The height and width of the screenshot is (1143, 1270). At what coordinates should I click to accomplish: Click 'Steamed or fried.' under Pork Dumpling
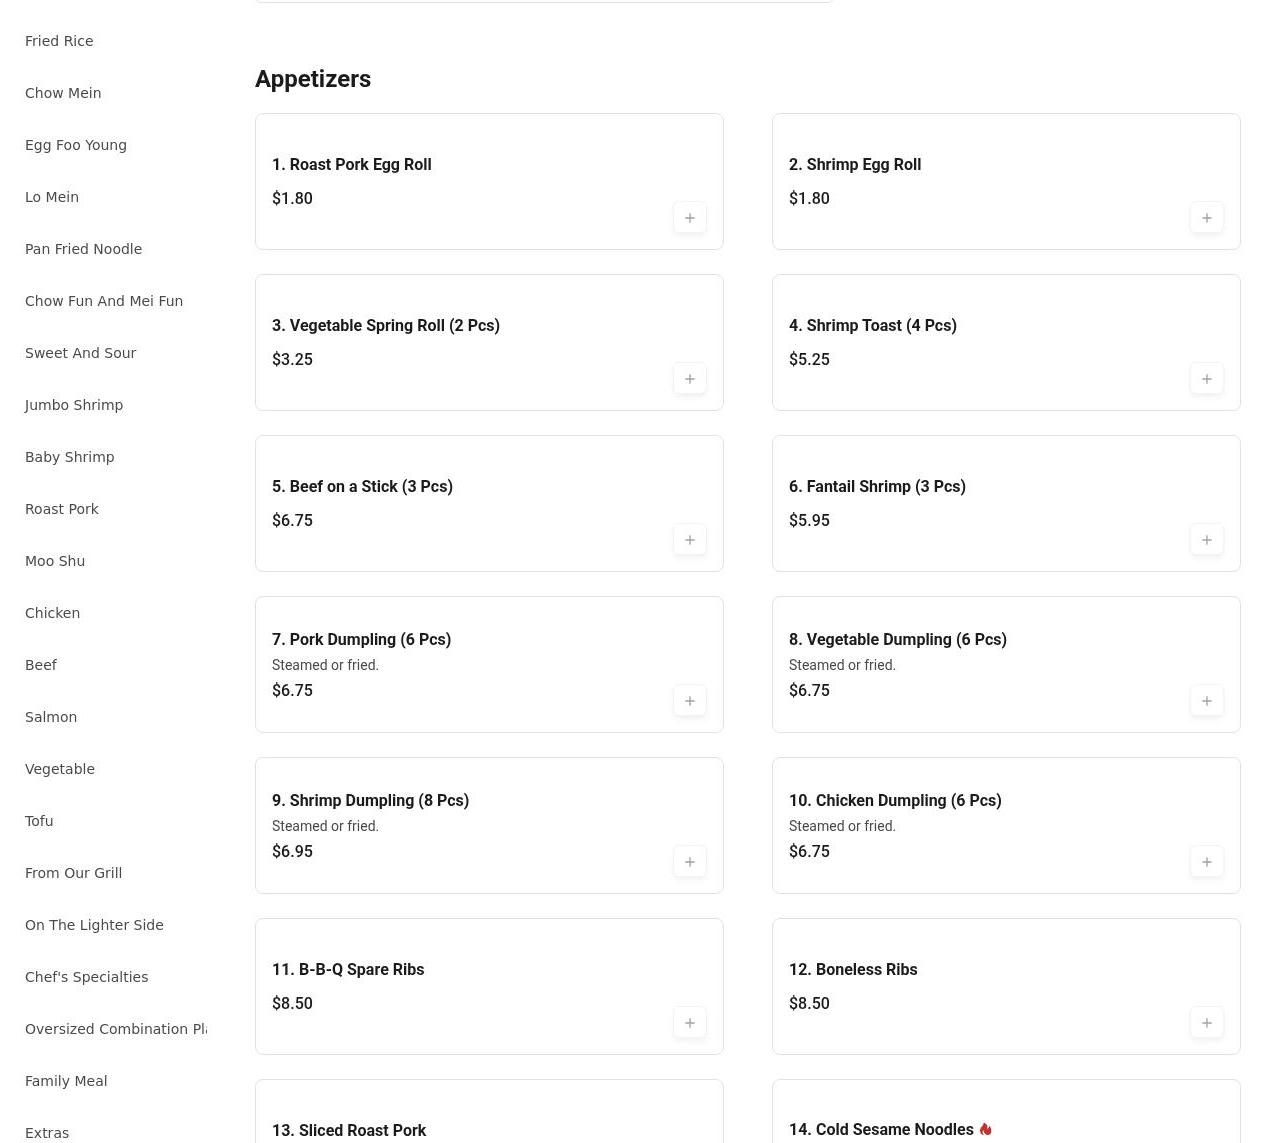tap(325, 665)
